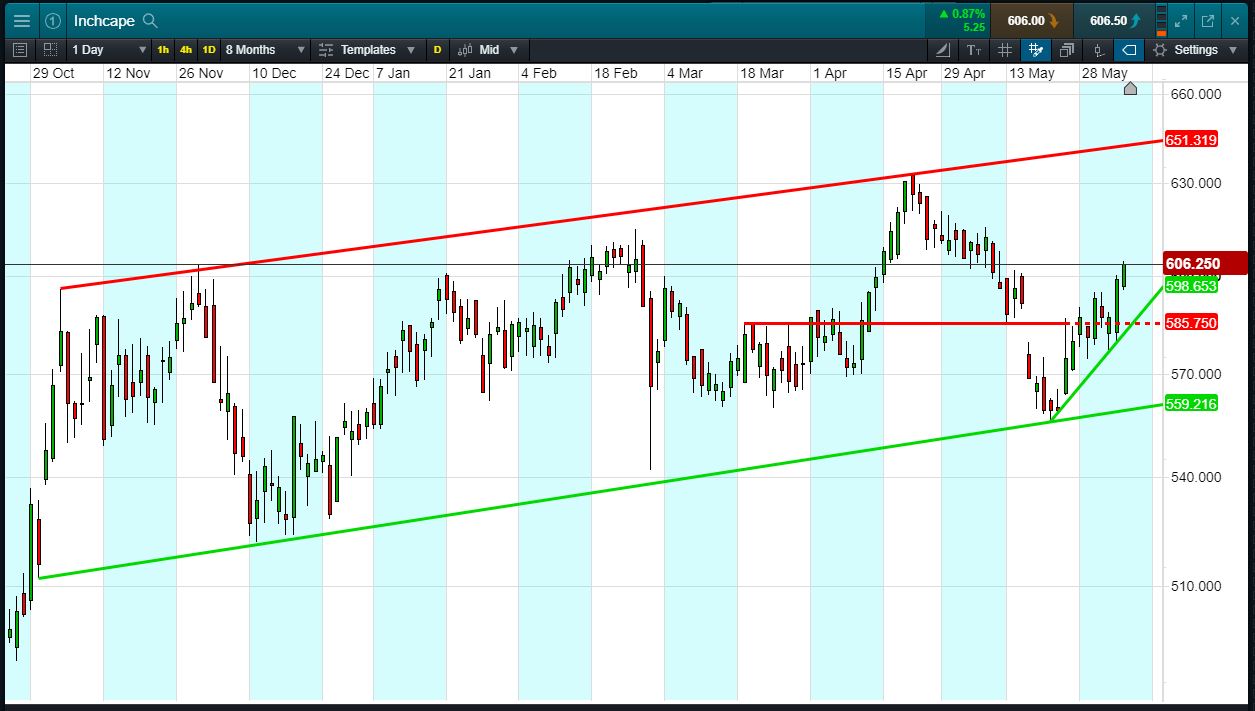The image size is (1255, 711).
Task: Click the 13 May date label
Action: (1032, 73)
